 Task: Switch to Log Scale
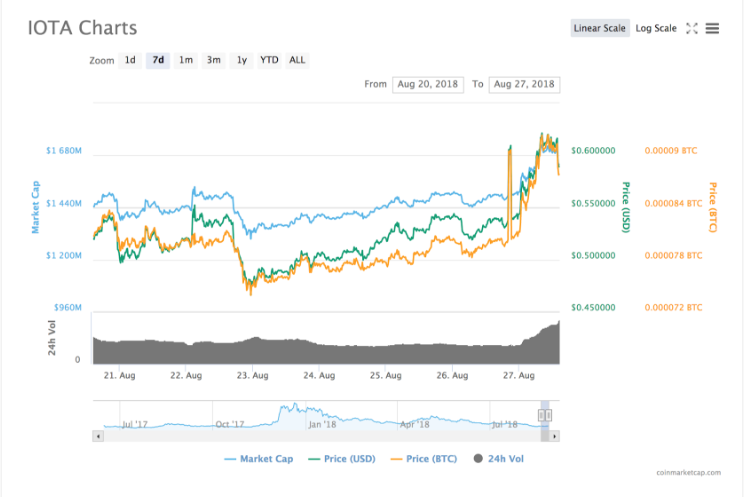pyautogui.click(x=656, y=28)
